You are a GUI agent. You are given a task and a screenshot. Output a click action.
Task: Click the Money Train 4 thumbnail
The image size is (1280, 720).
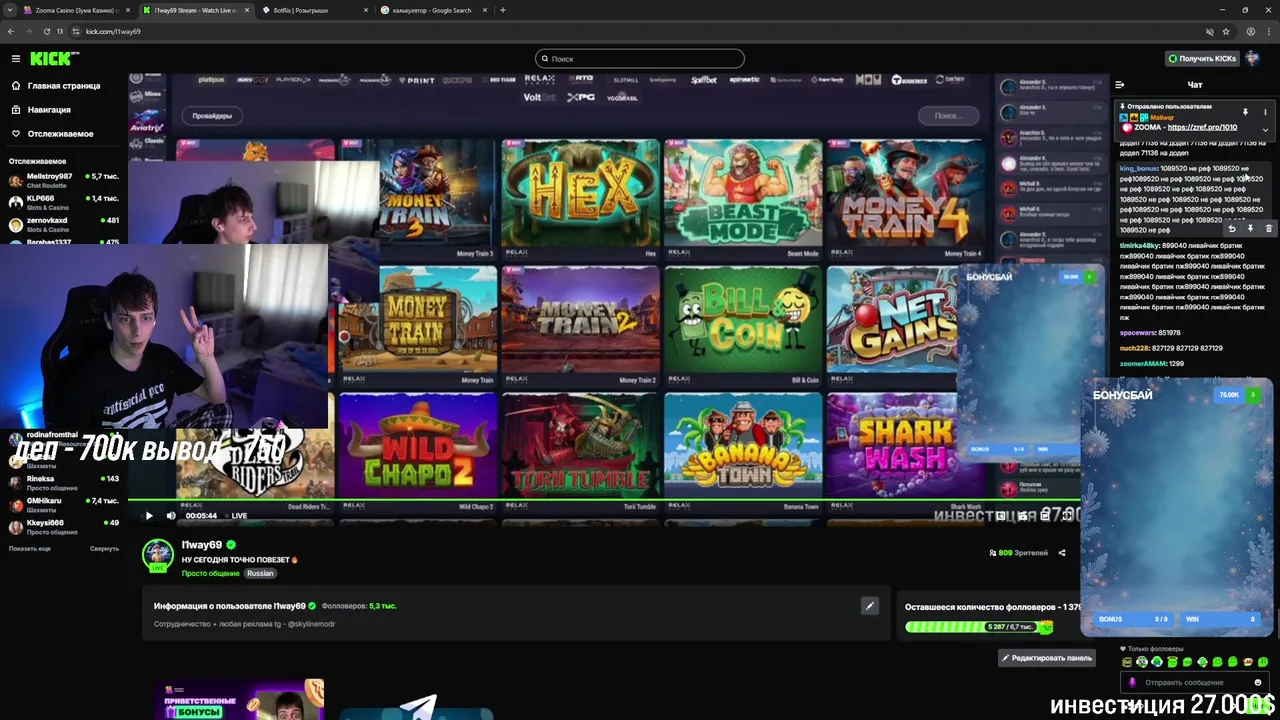(905, 194)
